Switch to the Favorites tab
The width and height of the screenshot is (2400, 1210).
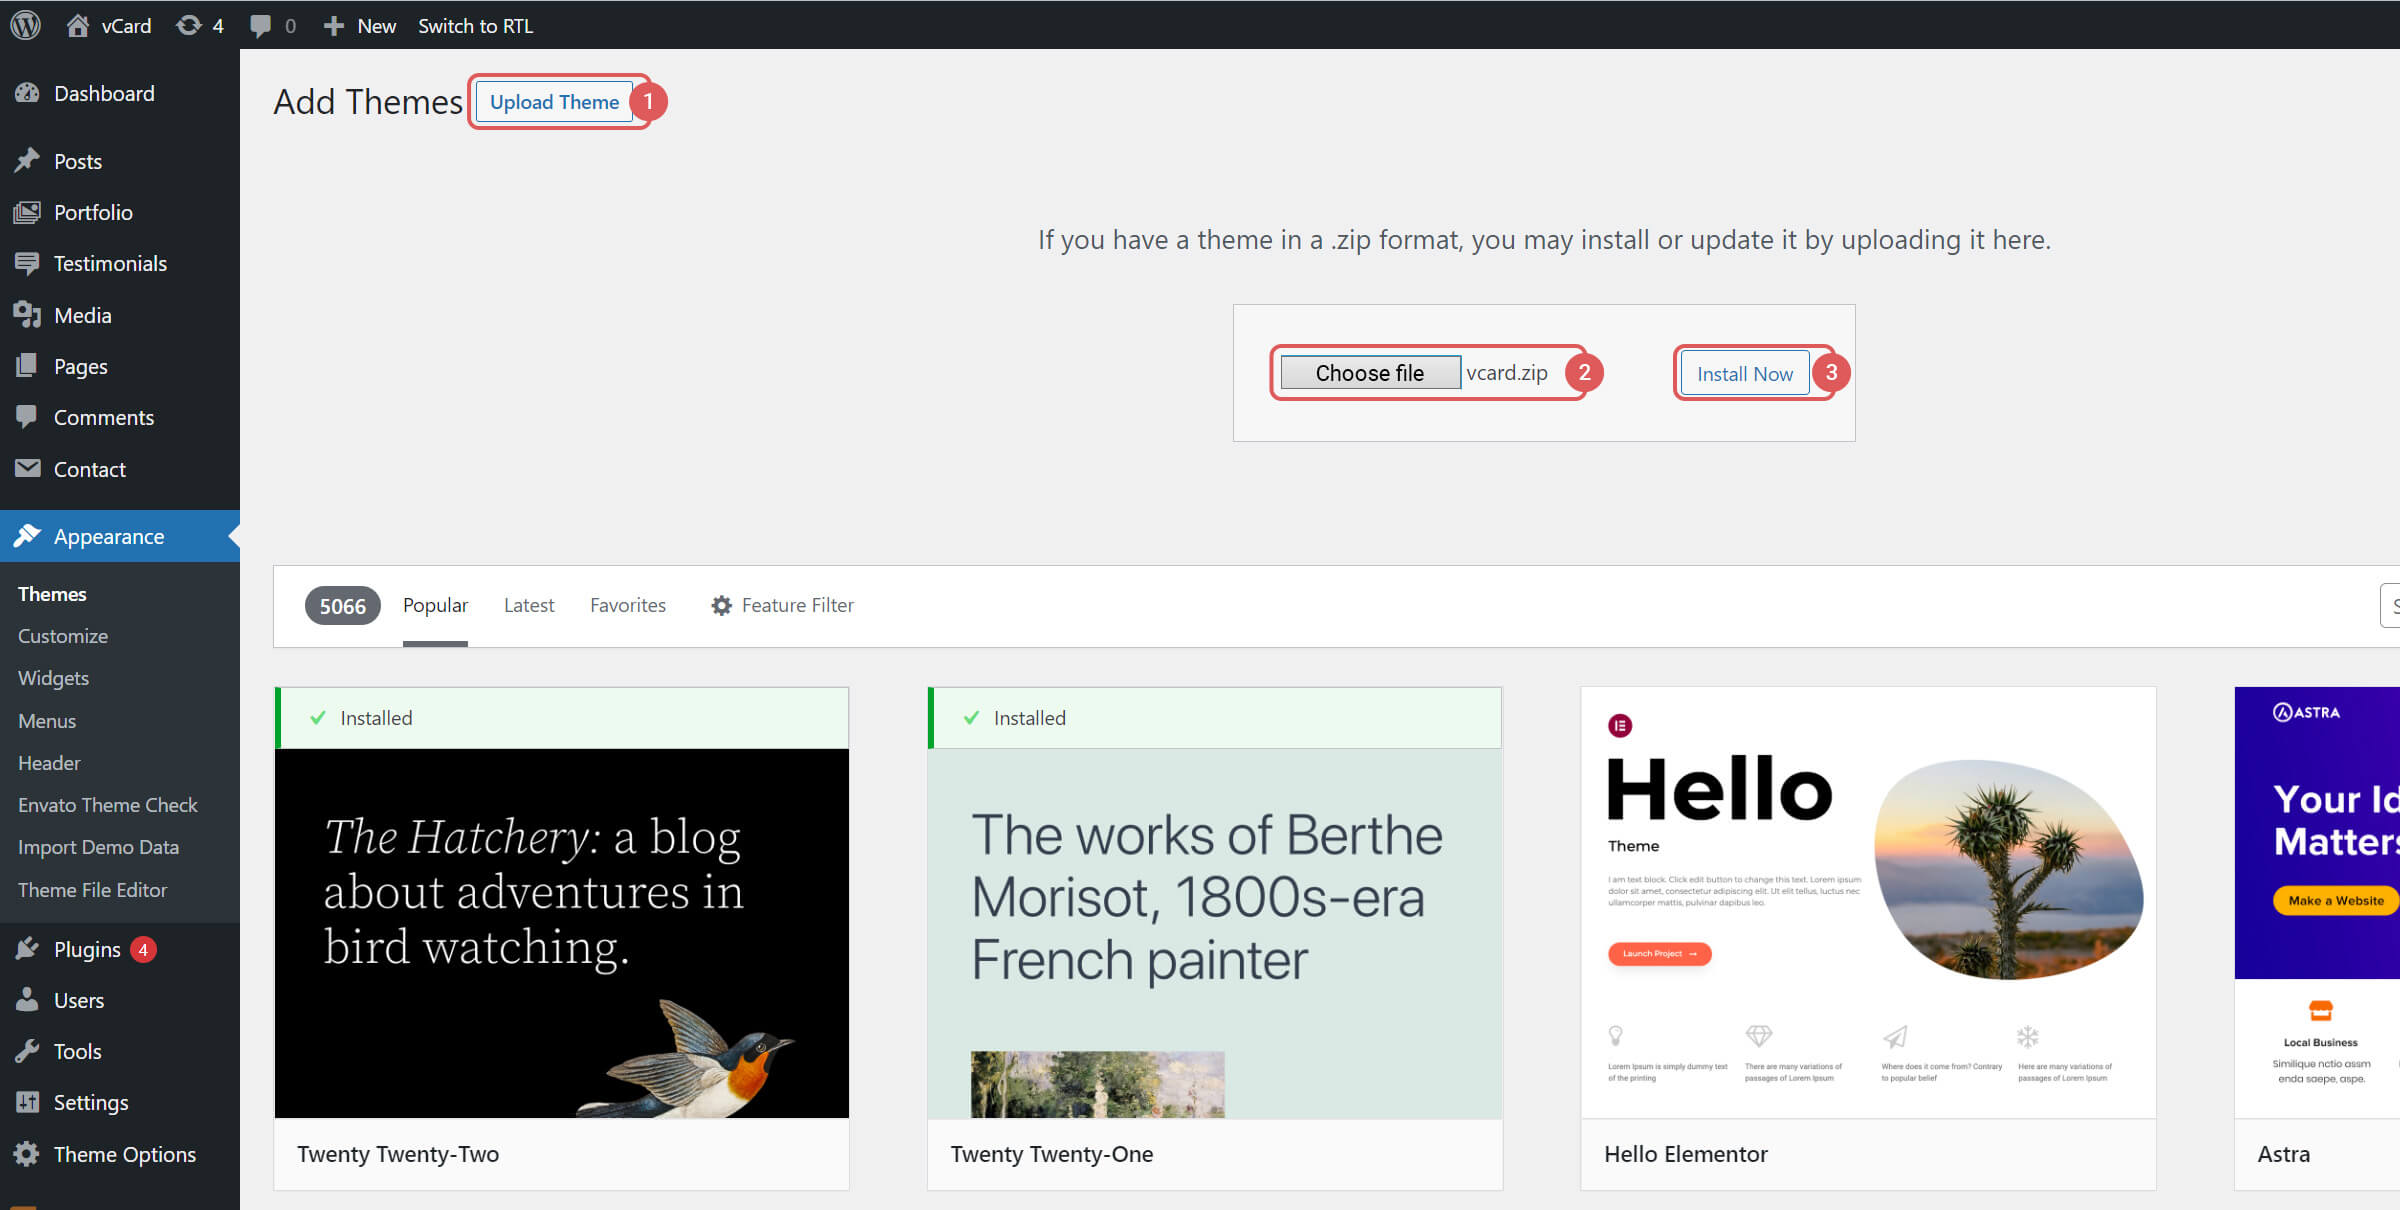pyautogui.click(x=628, y=605)
